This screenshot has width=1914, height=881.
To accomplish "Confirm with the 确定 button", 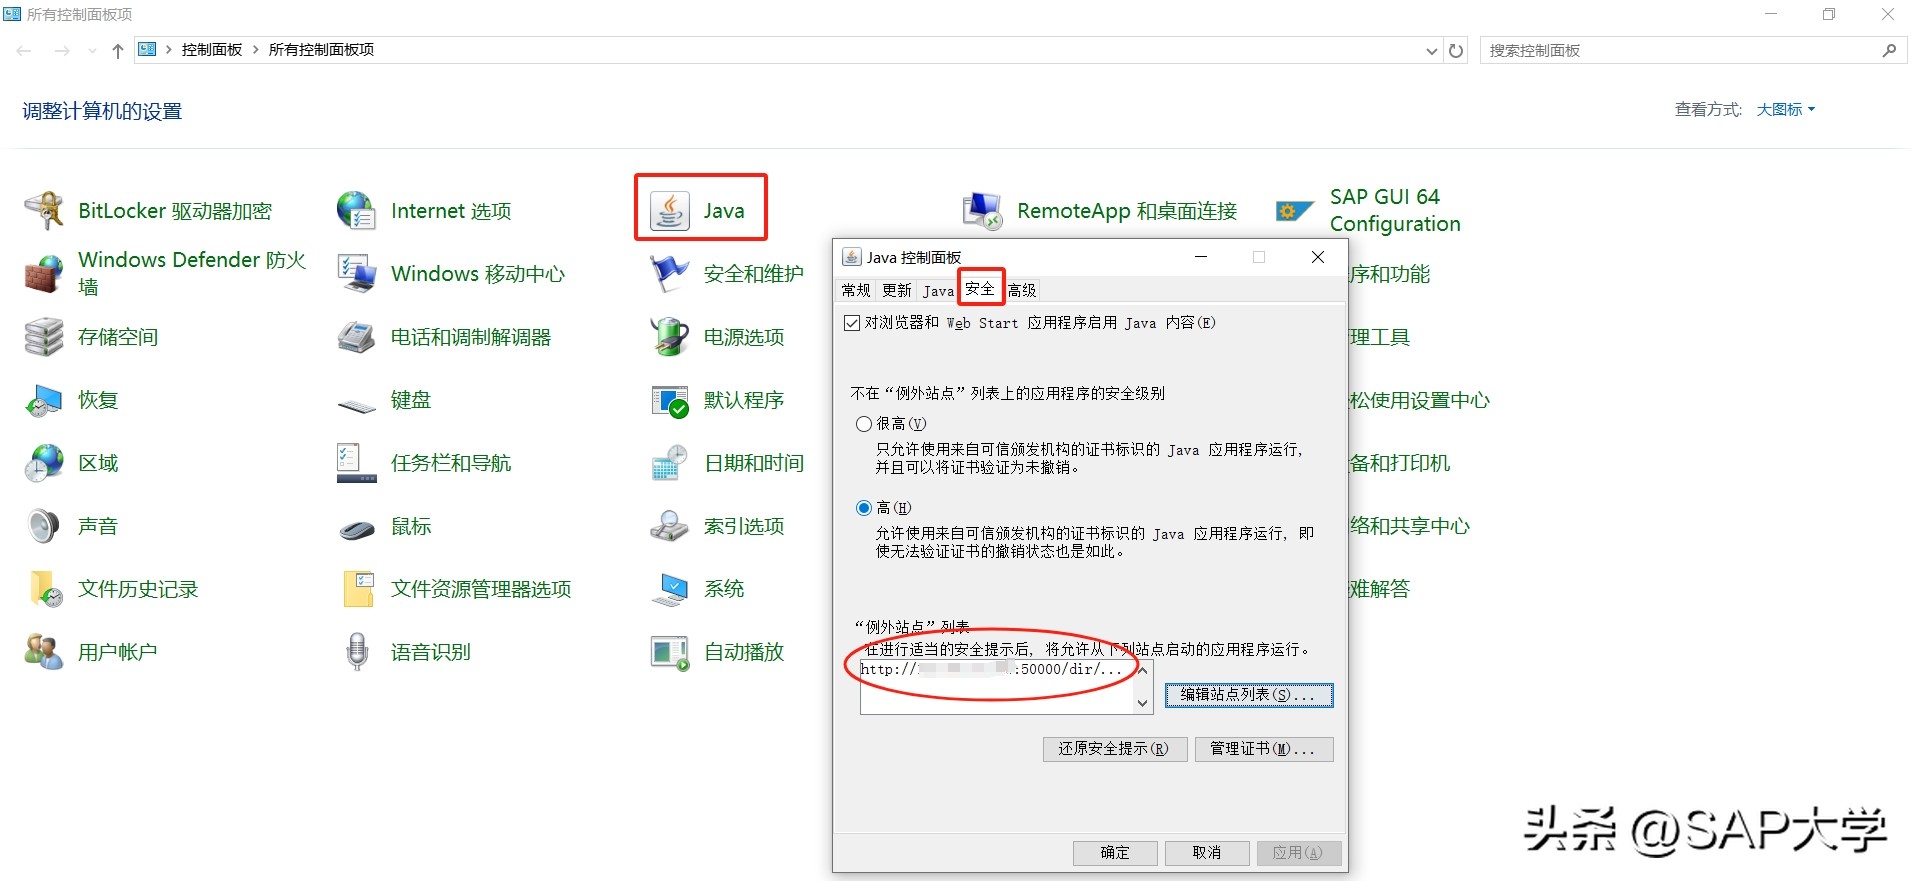I will pyautogui.click(x=1115, y=853).
